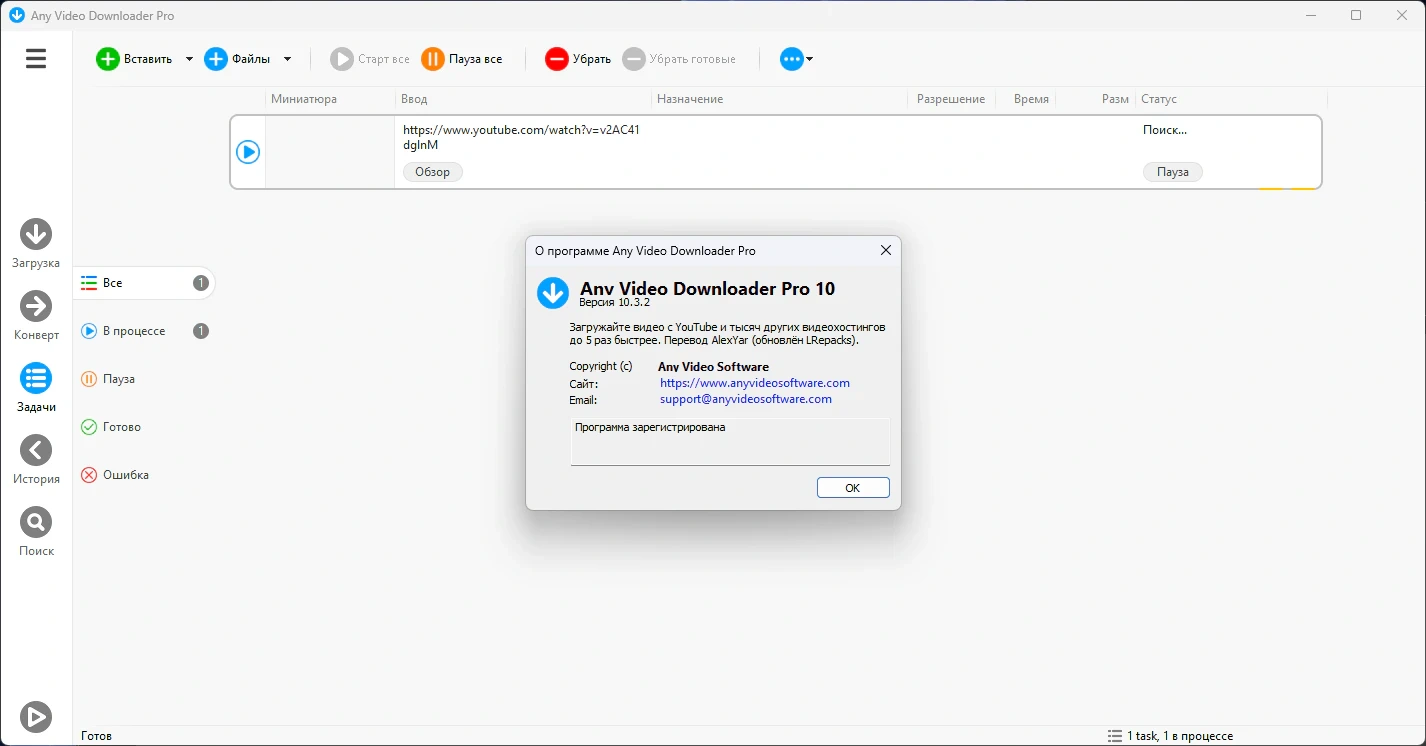Click the Назначение column header
The height and width of the screenshot is (746, 1426).
(x=690, y=99)
